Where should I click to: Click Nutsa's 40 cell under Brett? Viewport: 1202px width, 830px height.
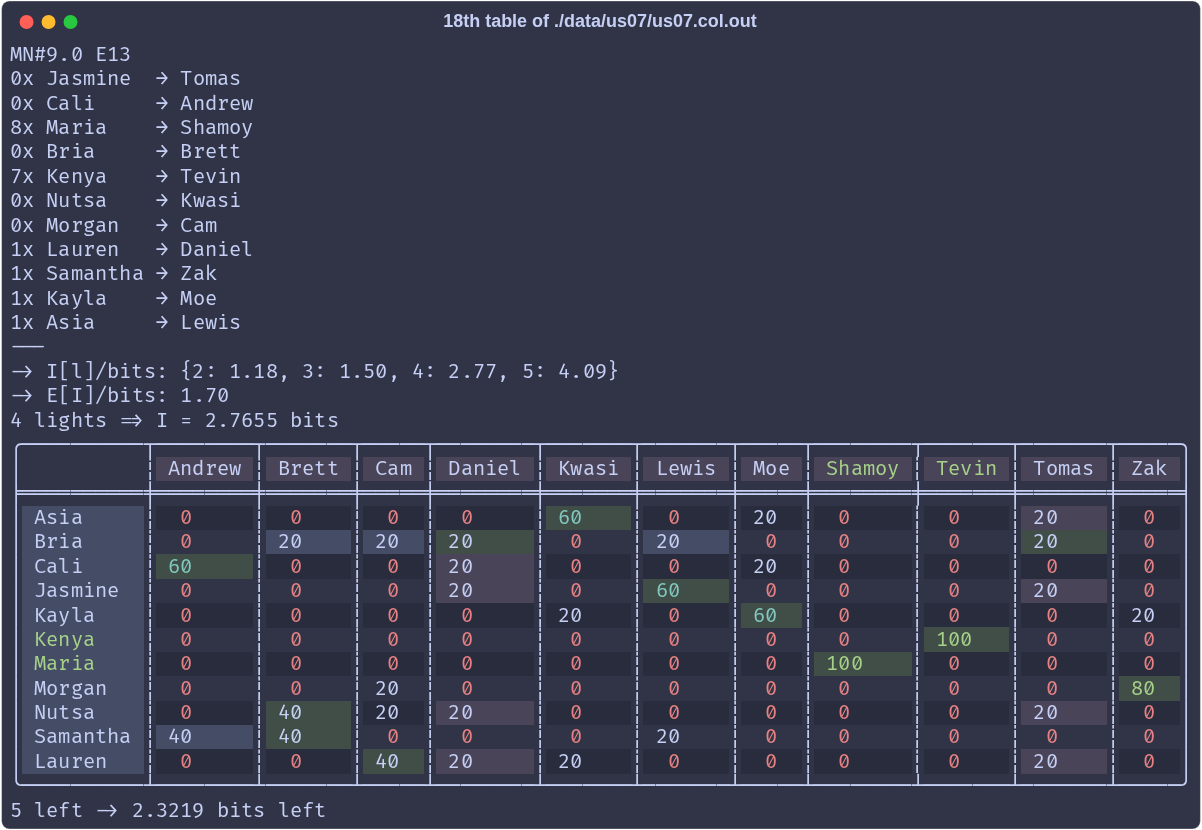[x=308, y=712]
